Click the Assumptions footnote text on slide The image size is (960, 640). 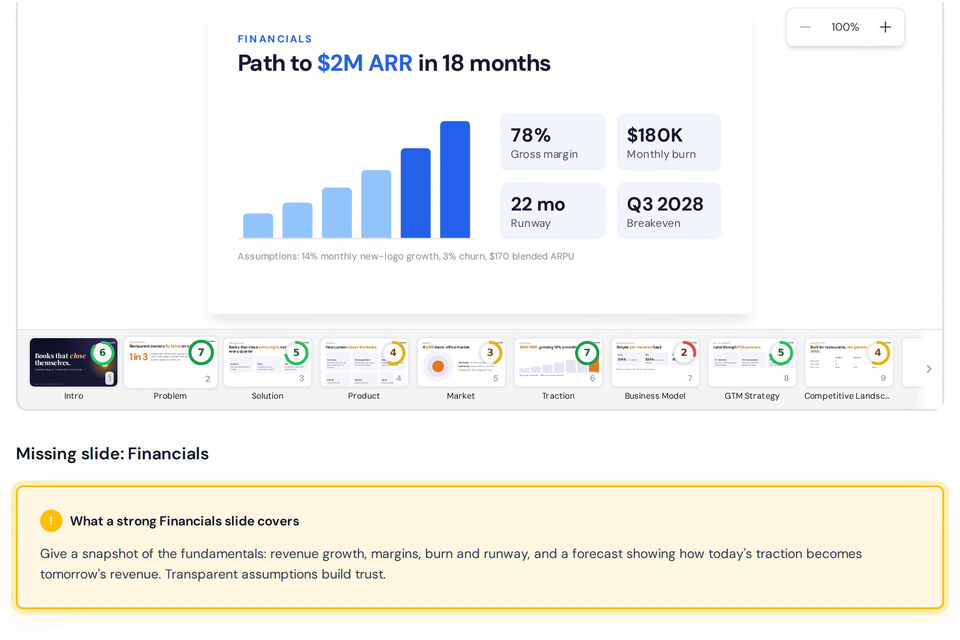click(406, 256)
